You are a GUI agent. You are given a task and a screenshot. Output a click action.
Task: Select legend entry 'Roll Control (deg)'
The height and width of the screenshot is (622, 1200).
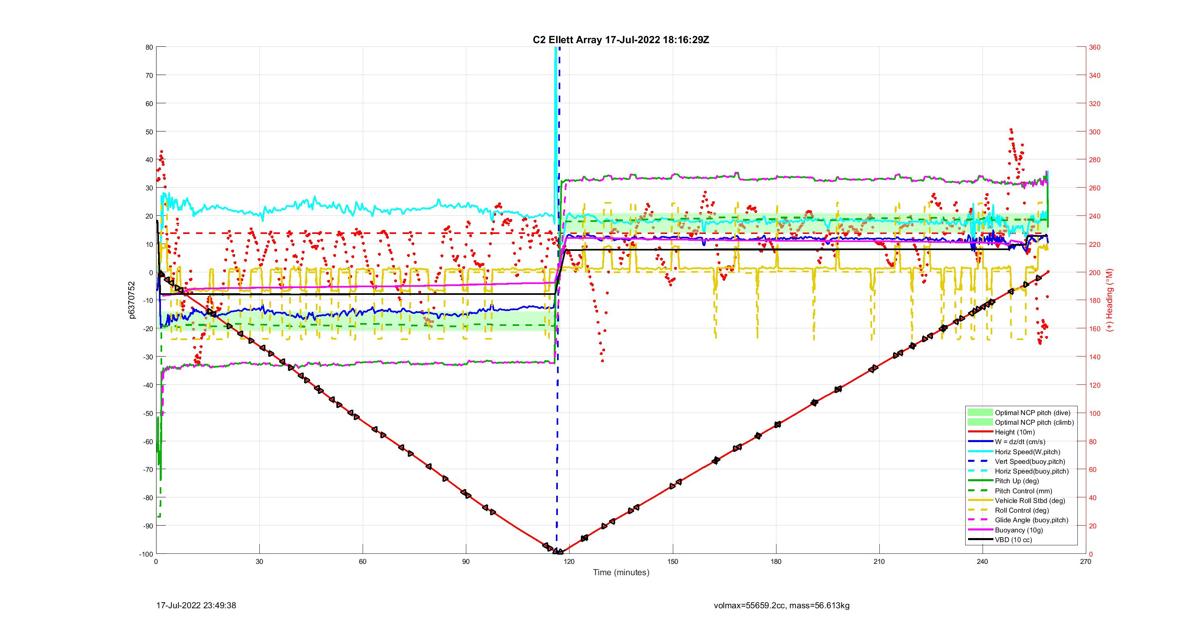[x=1024, y=510]
